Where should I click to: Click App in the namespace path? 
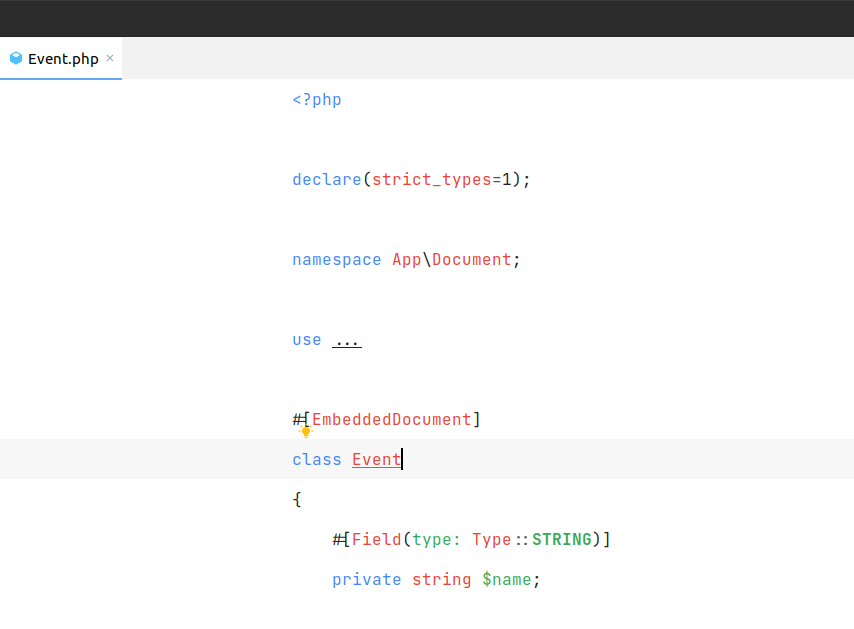coord(406,260)
